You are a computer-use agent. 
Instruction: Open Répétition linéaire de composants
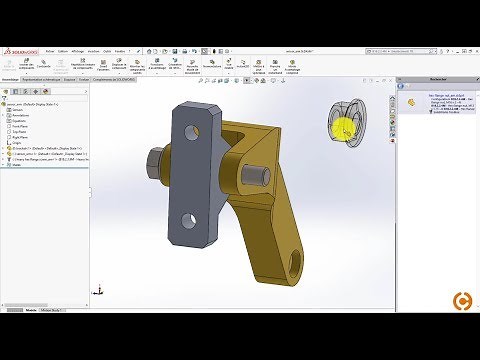click(83, 64)
